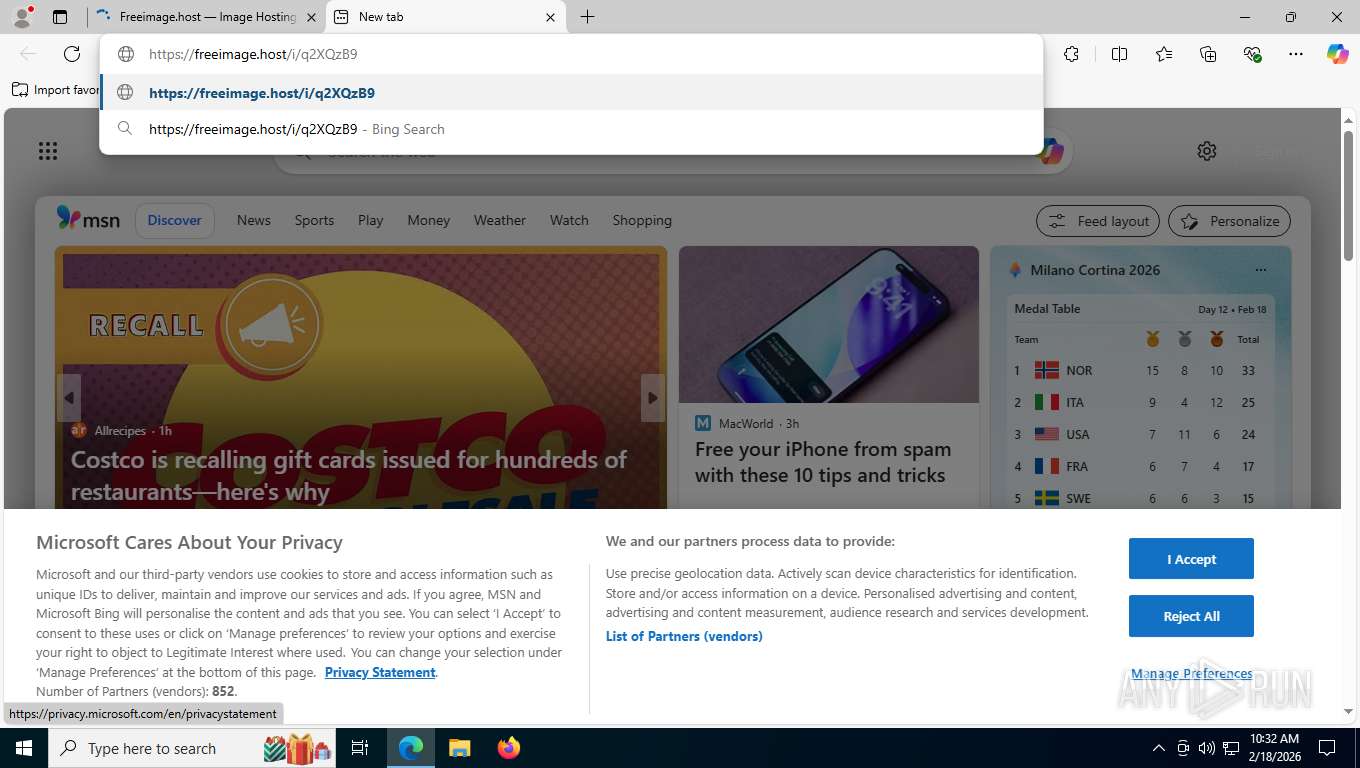1360x768 pixels.
Task: Click Import favorites bar item
Action: (56, 90)
